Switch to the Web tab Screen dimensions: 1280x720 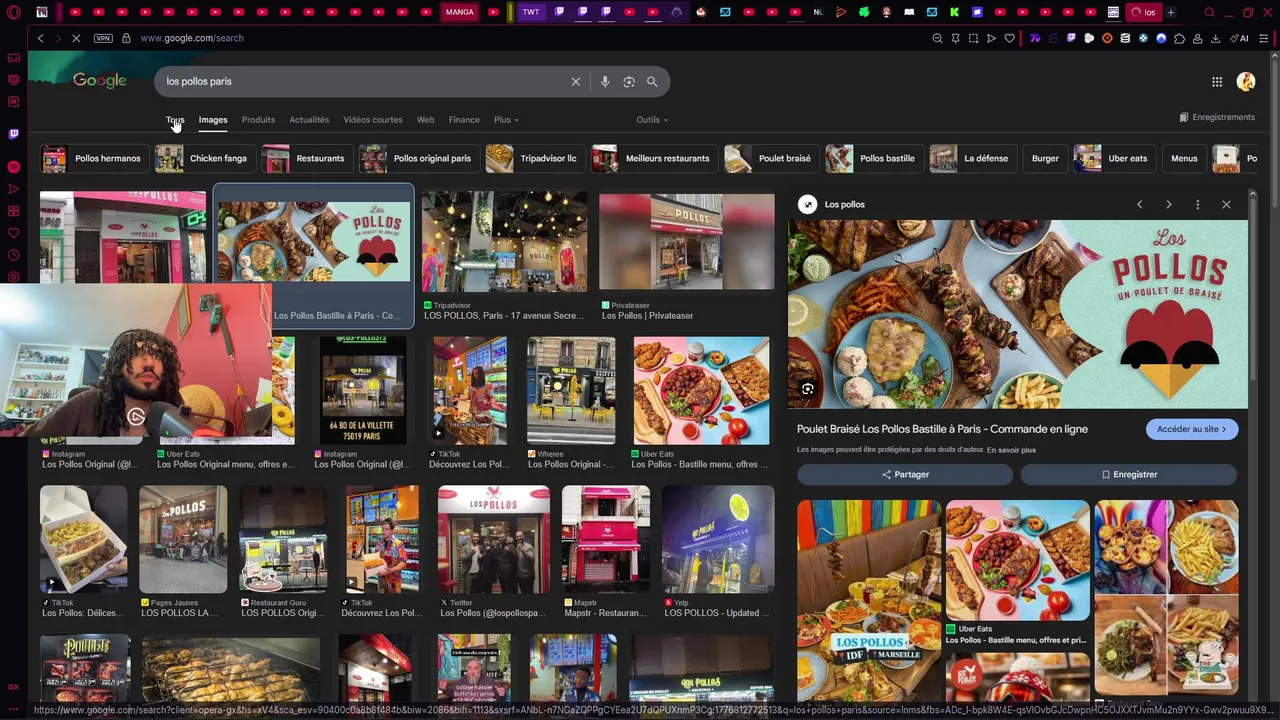coord(425,120)
